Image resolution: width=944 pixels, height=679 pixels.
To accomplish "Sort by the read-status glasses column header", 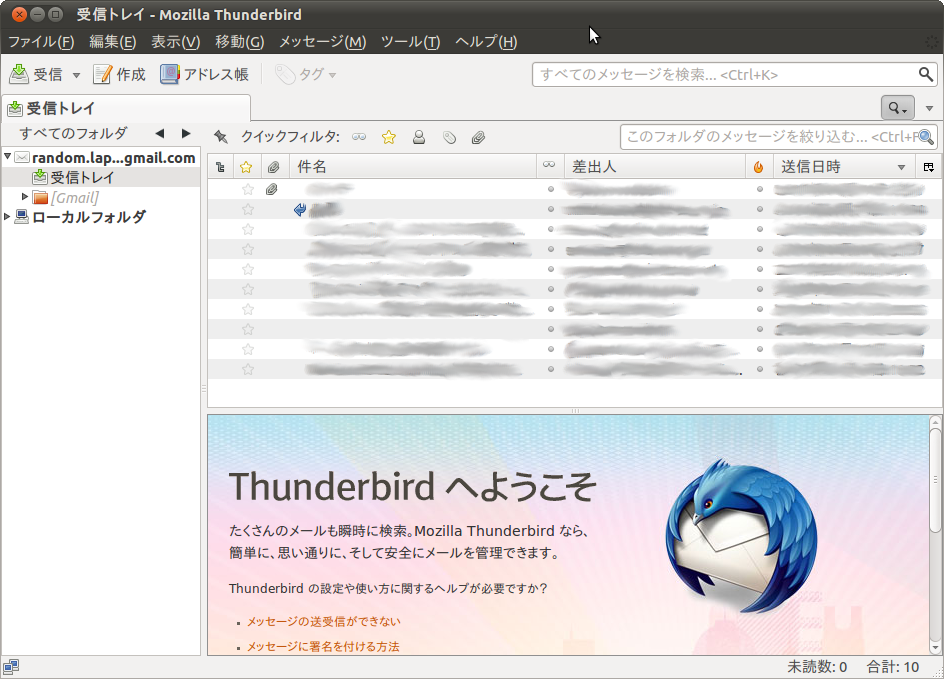I will point(549,165).
